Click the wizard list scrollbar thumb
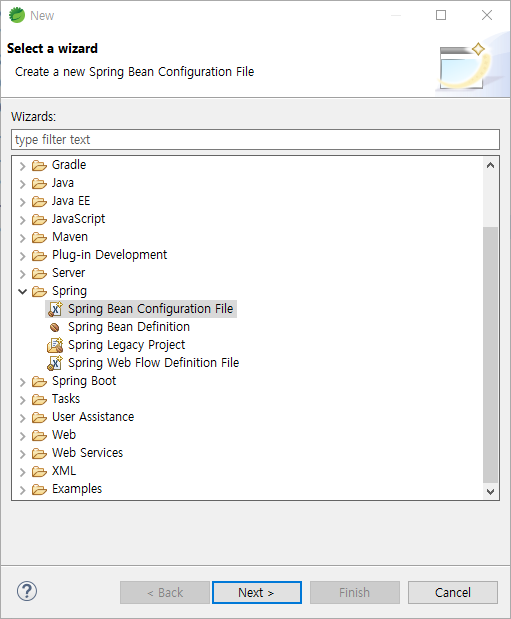Screen dimensions: 511x619 pyautogui.click(x=490, y=355)
